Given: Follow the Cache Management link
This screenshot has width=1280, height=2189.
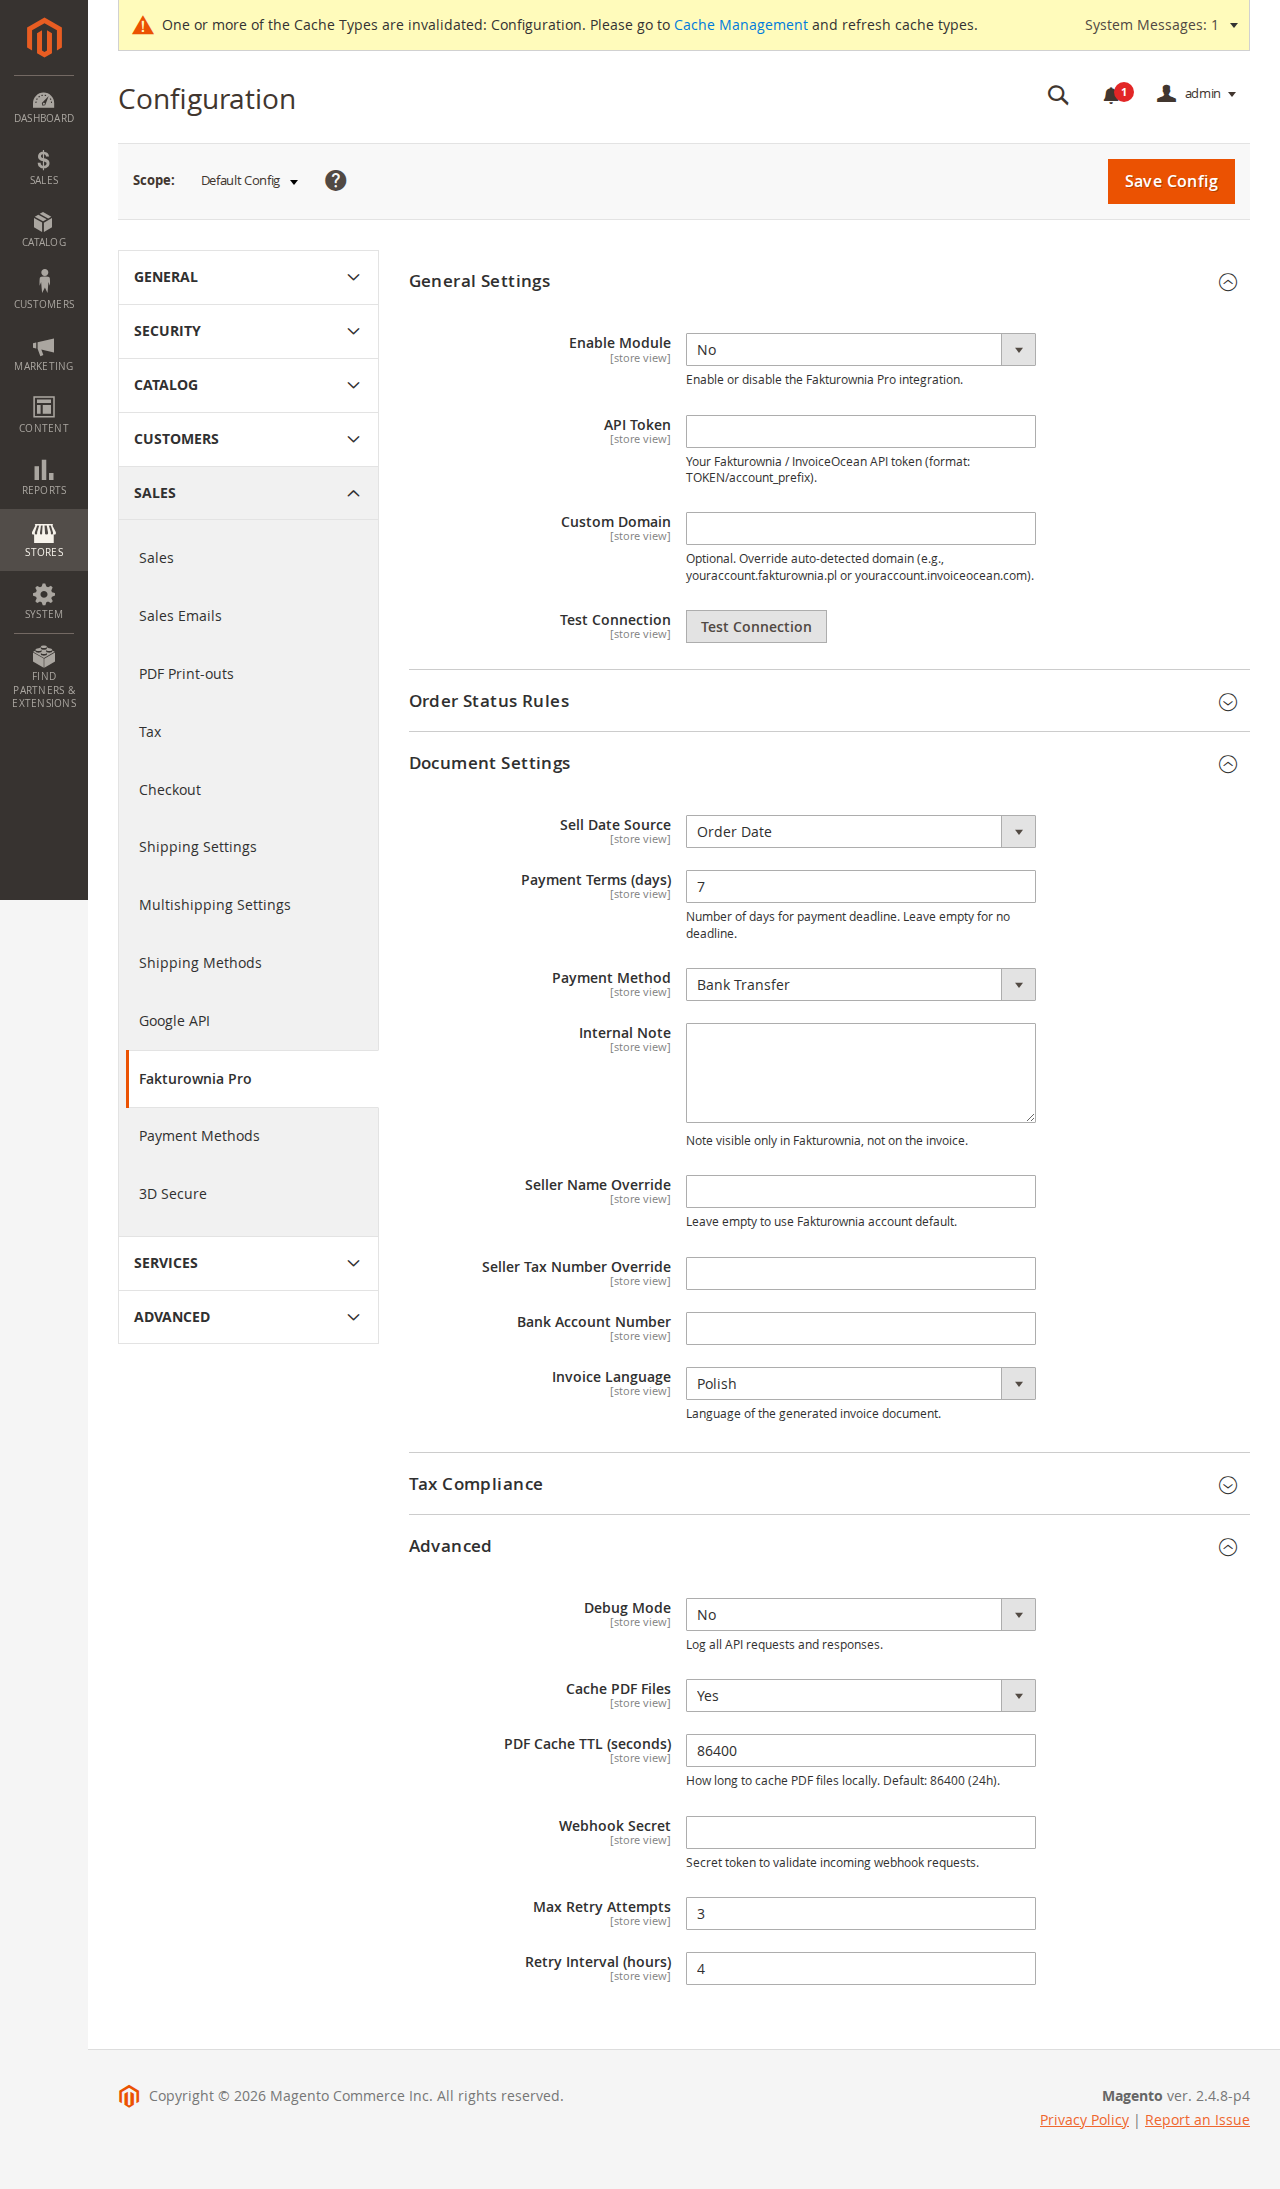Looking at the screenshot, I should coord(740,25).
